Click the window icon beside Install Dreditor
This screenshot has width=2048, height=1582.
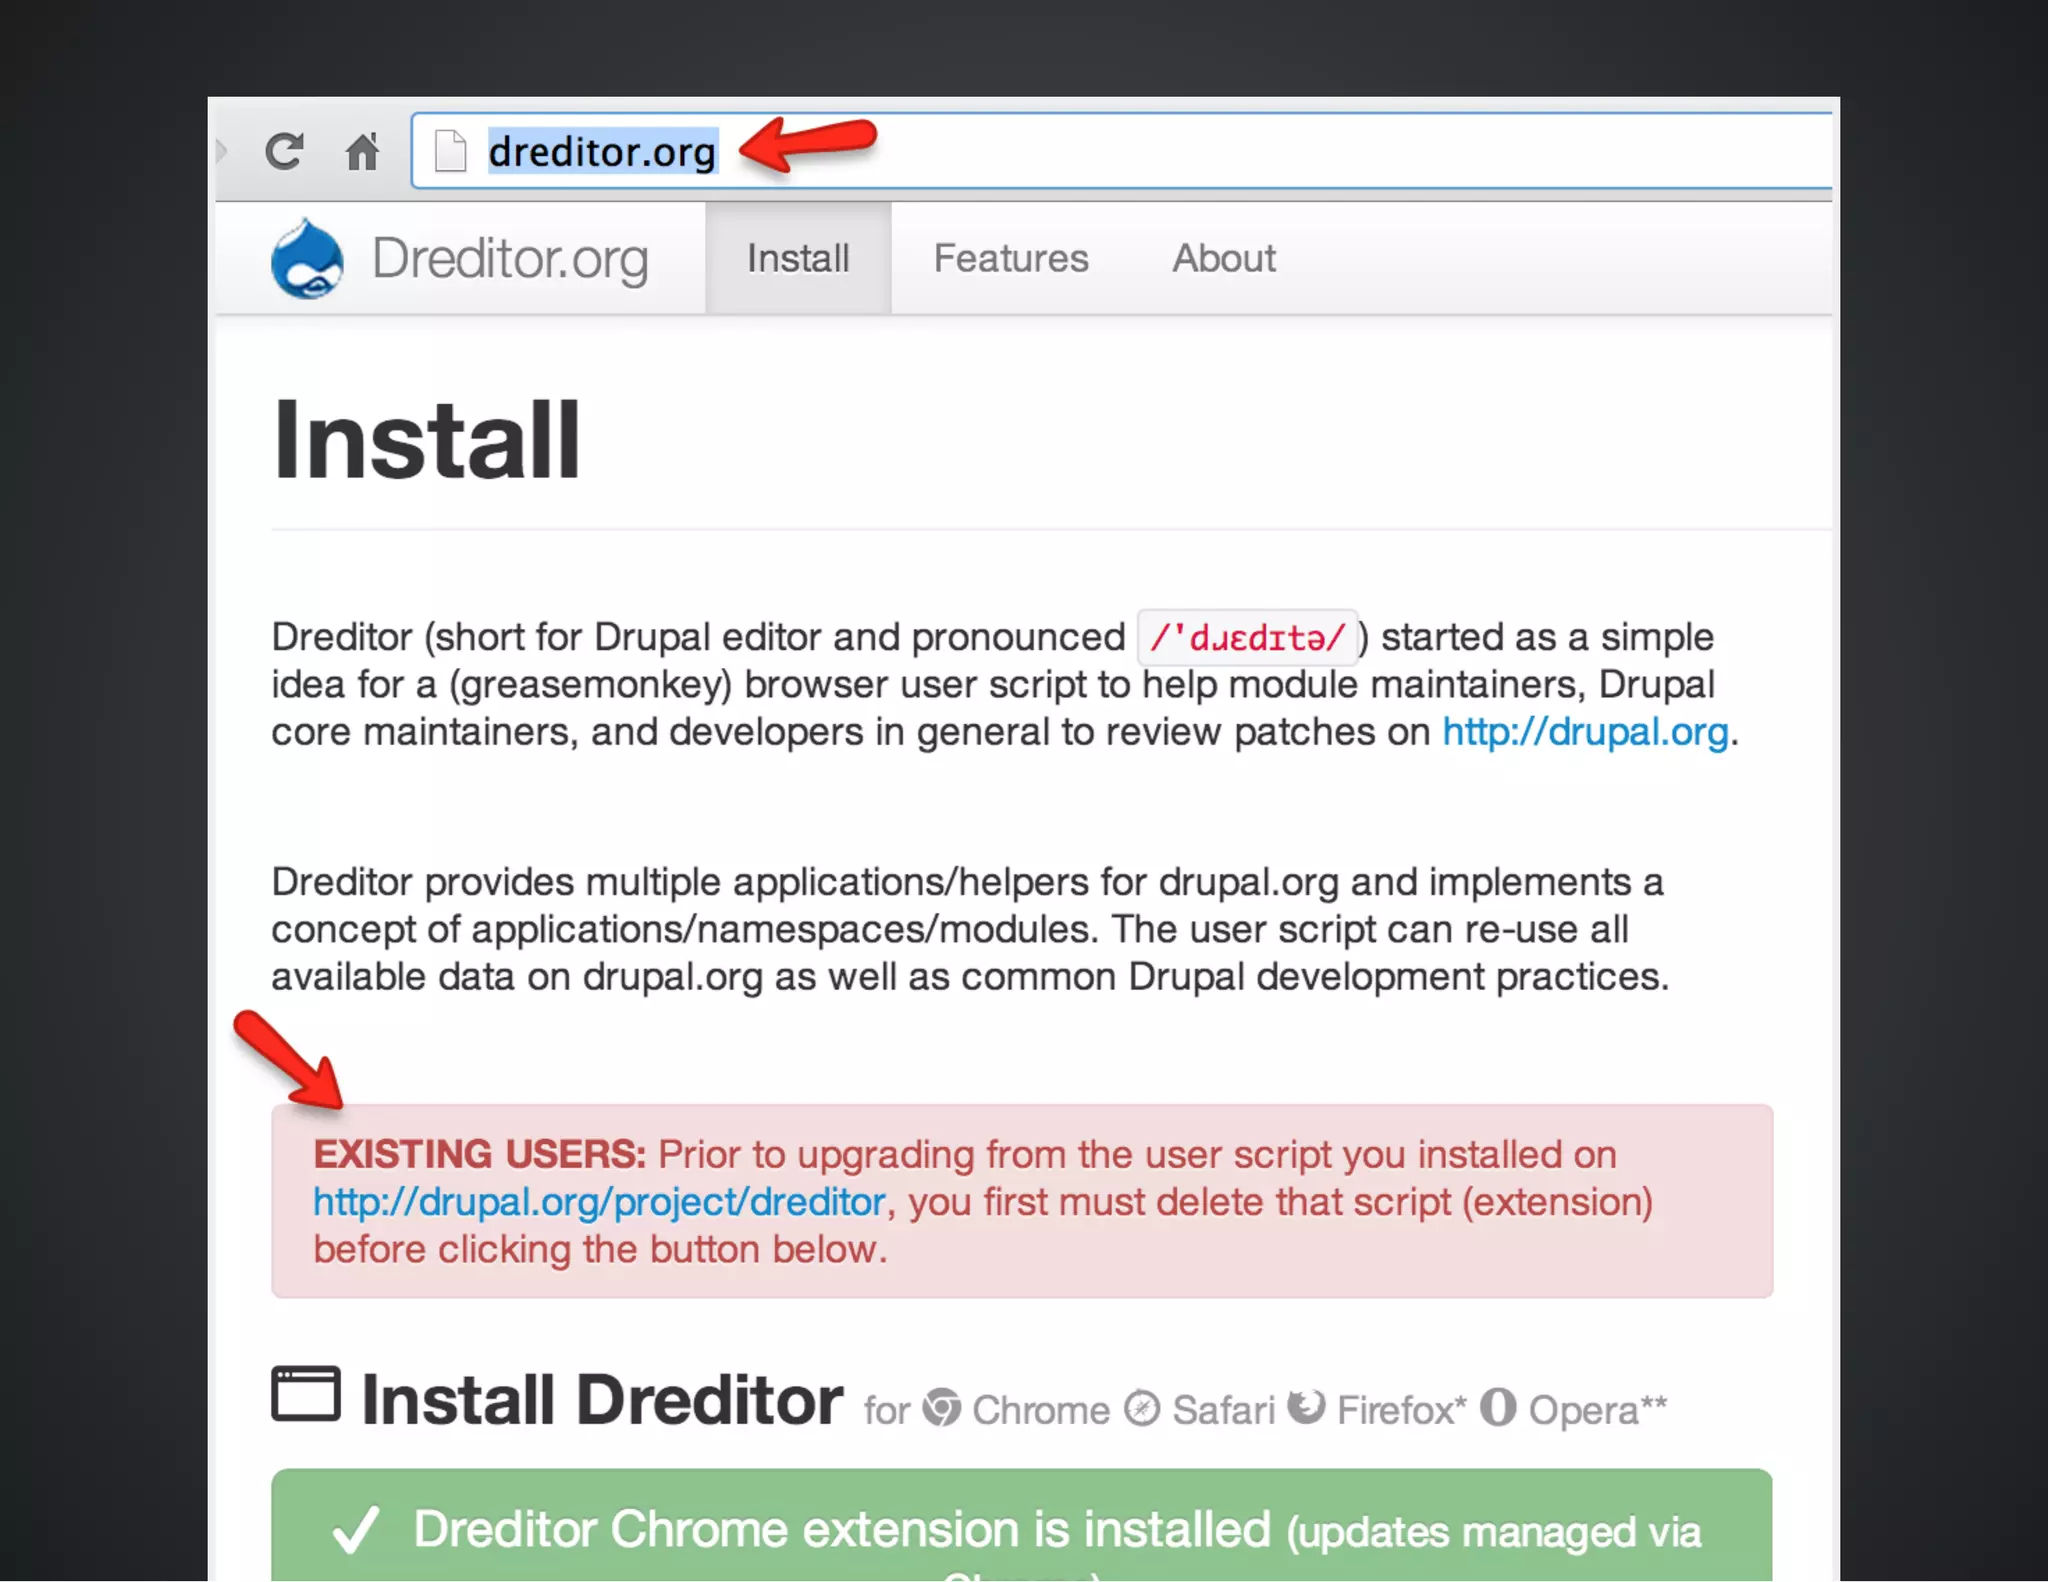[x=306, y=1394]
